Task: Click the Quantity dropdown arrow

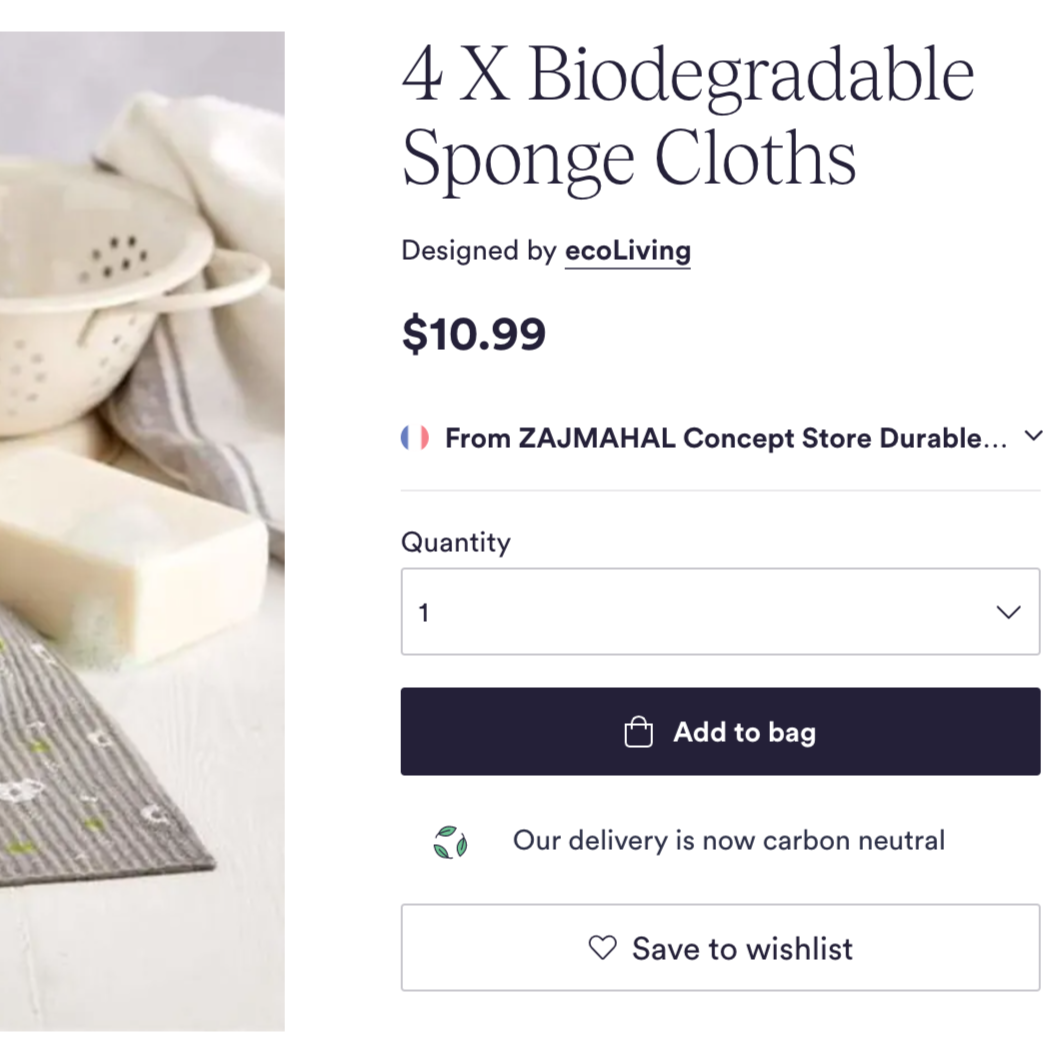Action: point(1007,611)
